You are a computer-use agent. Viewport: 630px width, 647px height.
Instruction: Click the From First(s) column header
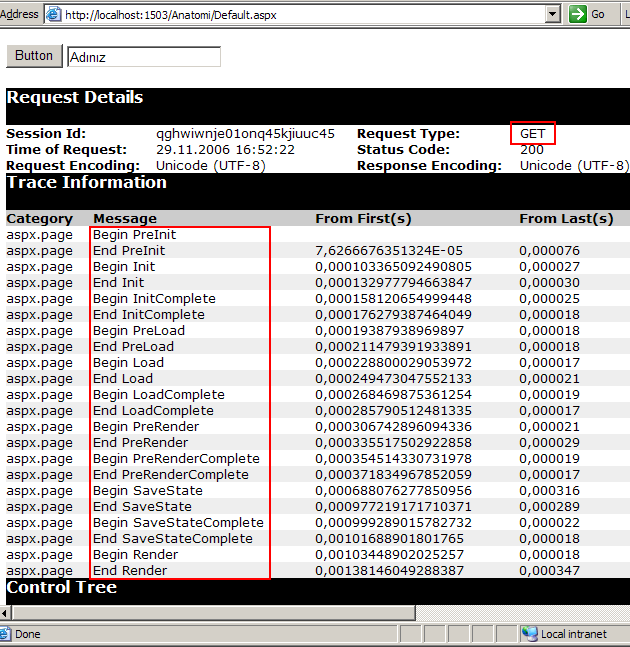click(363, 218)
